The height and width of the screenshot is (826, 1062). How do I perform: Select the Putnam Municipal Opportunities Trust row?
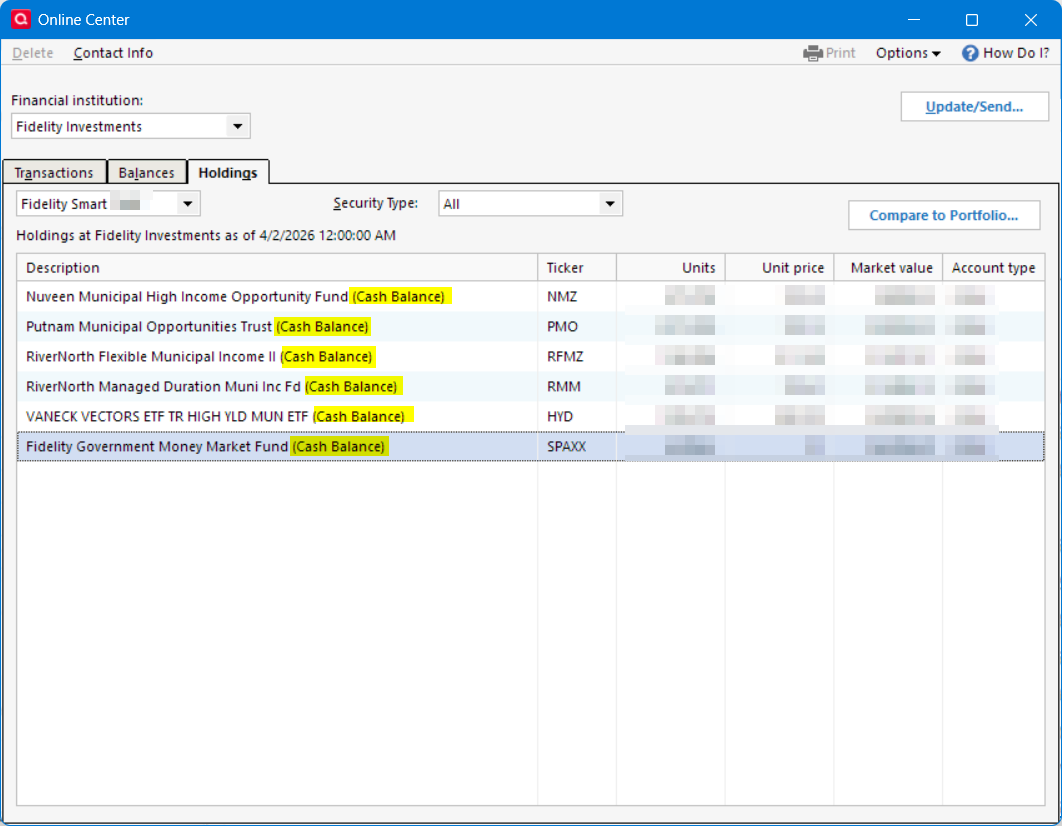click(x=149, y=327)
